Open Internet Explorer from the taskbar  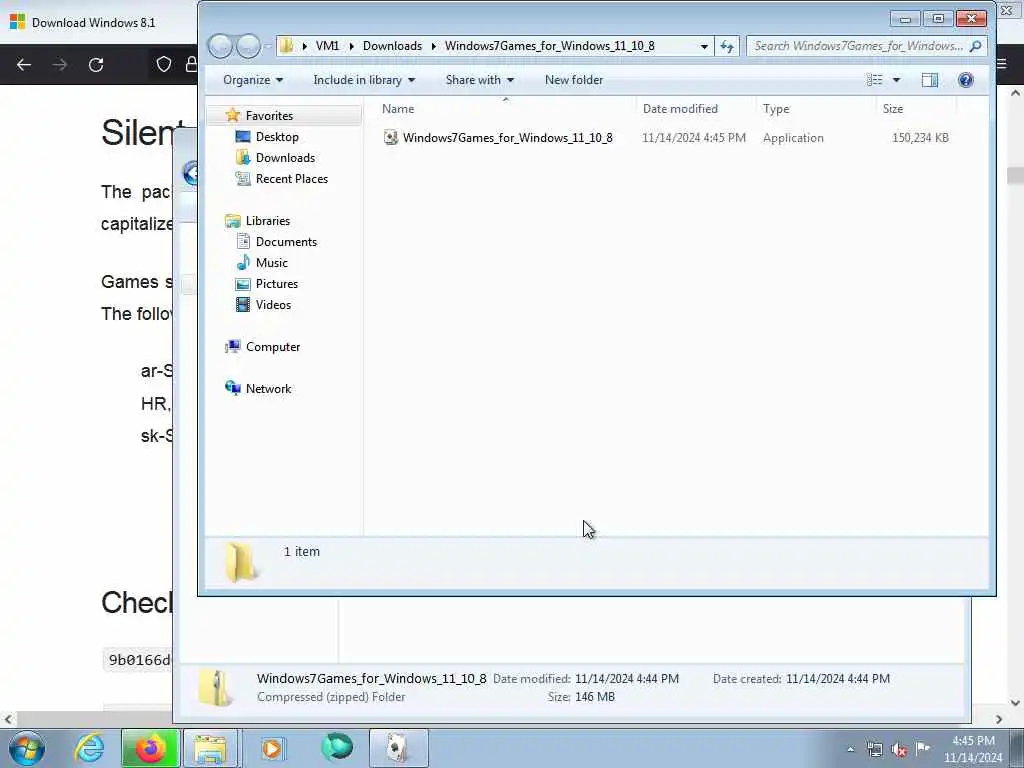89,748
